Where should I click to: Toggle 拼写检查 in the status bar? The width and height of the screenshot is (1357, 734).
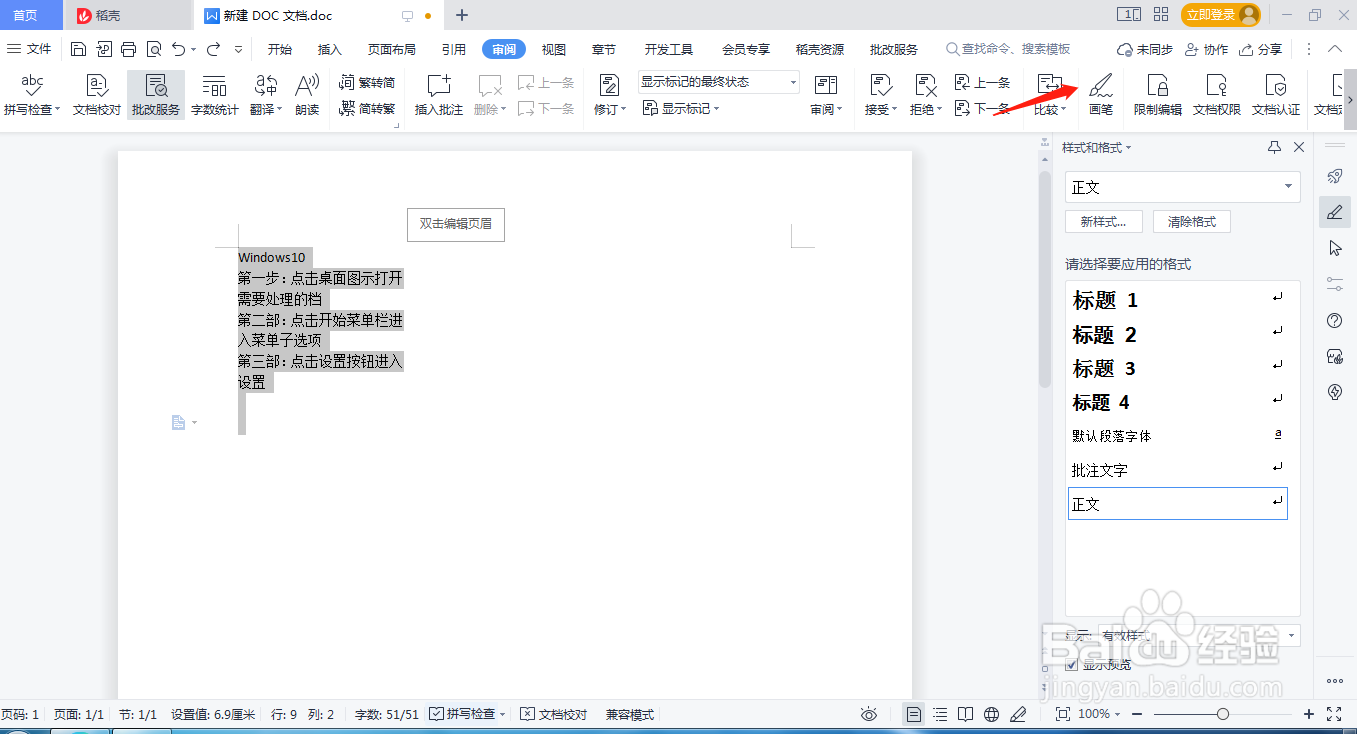[x=466, y=714]
